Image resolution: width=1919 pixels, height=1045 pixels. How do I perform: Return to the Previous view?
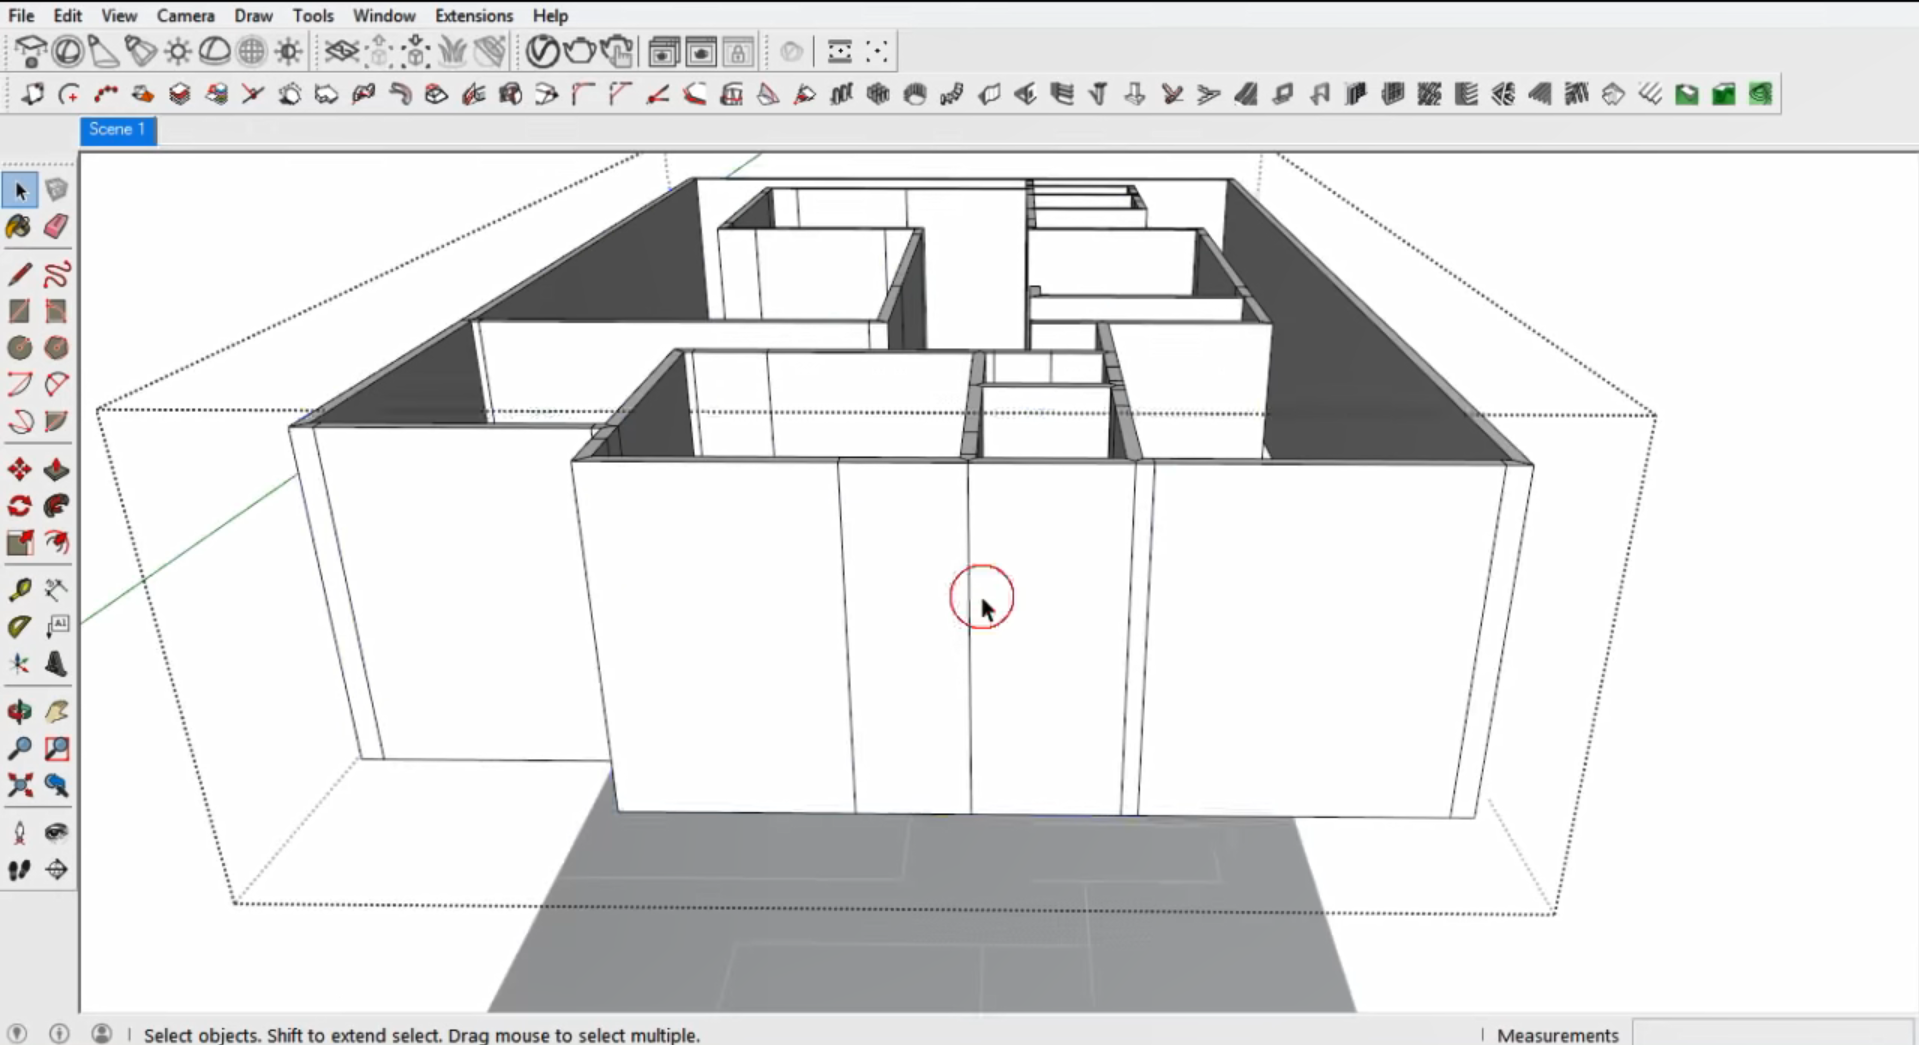point(56,785)
